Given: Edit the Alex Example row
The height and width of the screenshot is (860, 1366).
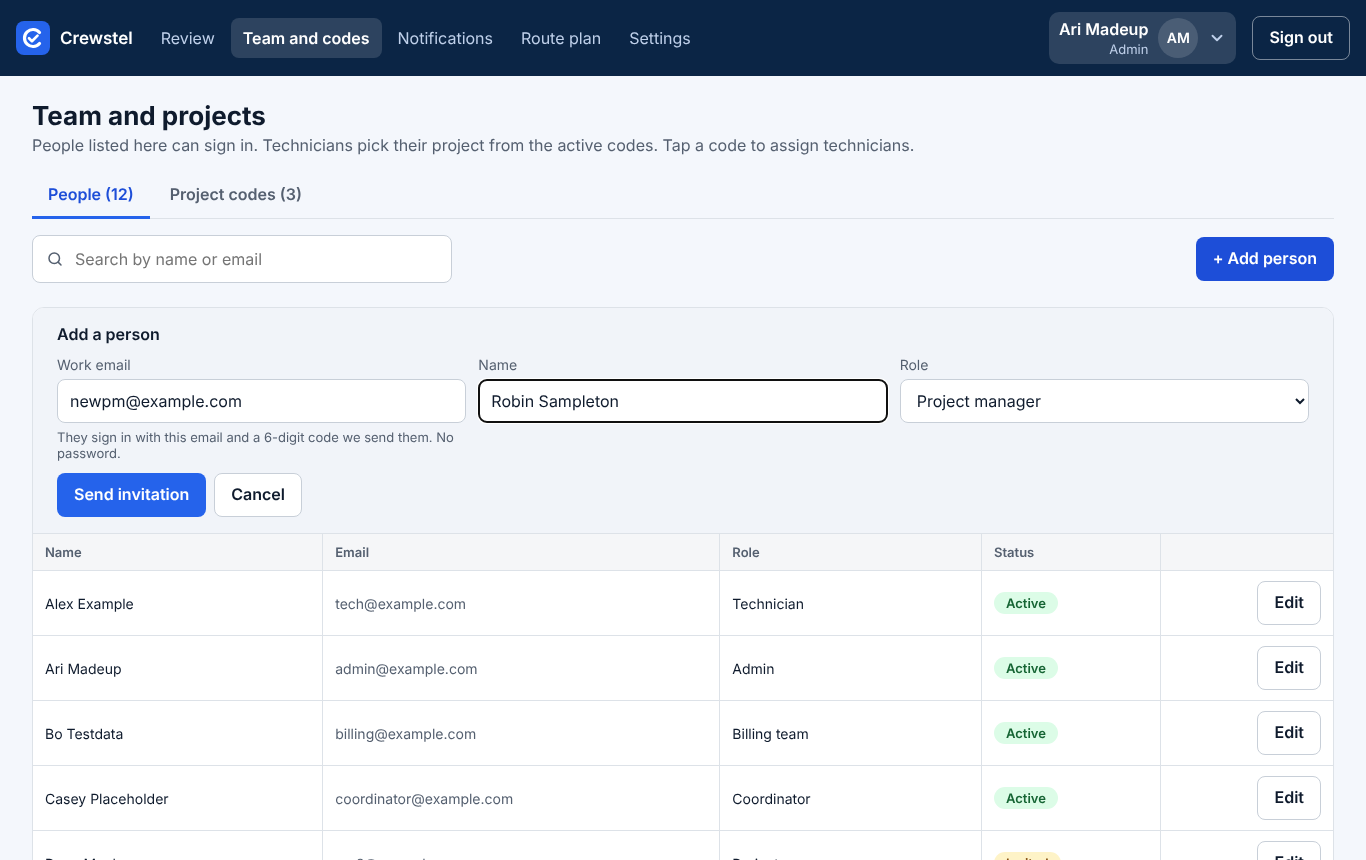Looking at the screenshot, I should tap(1289, 603).
